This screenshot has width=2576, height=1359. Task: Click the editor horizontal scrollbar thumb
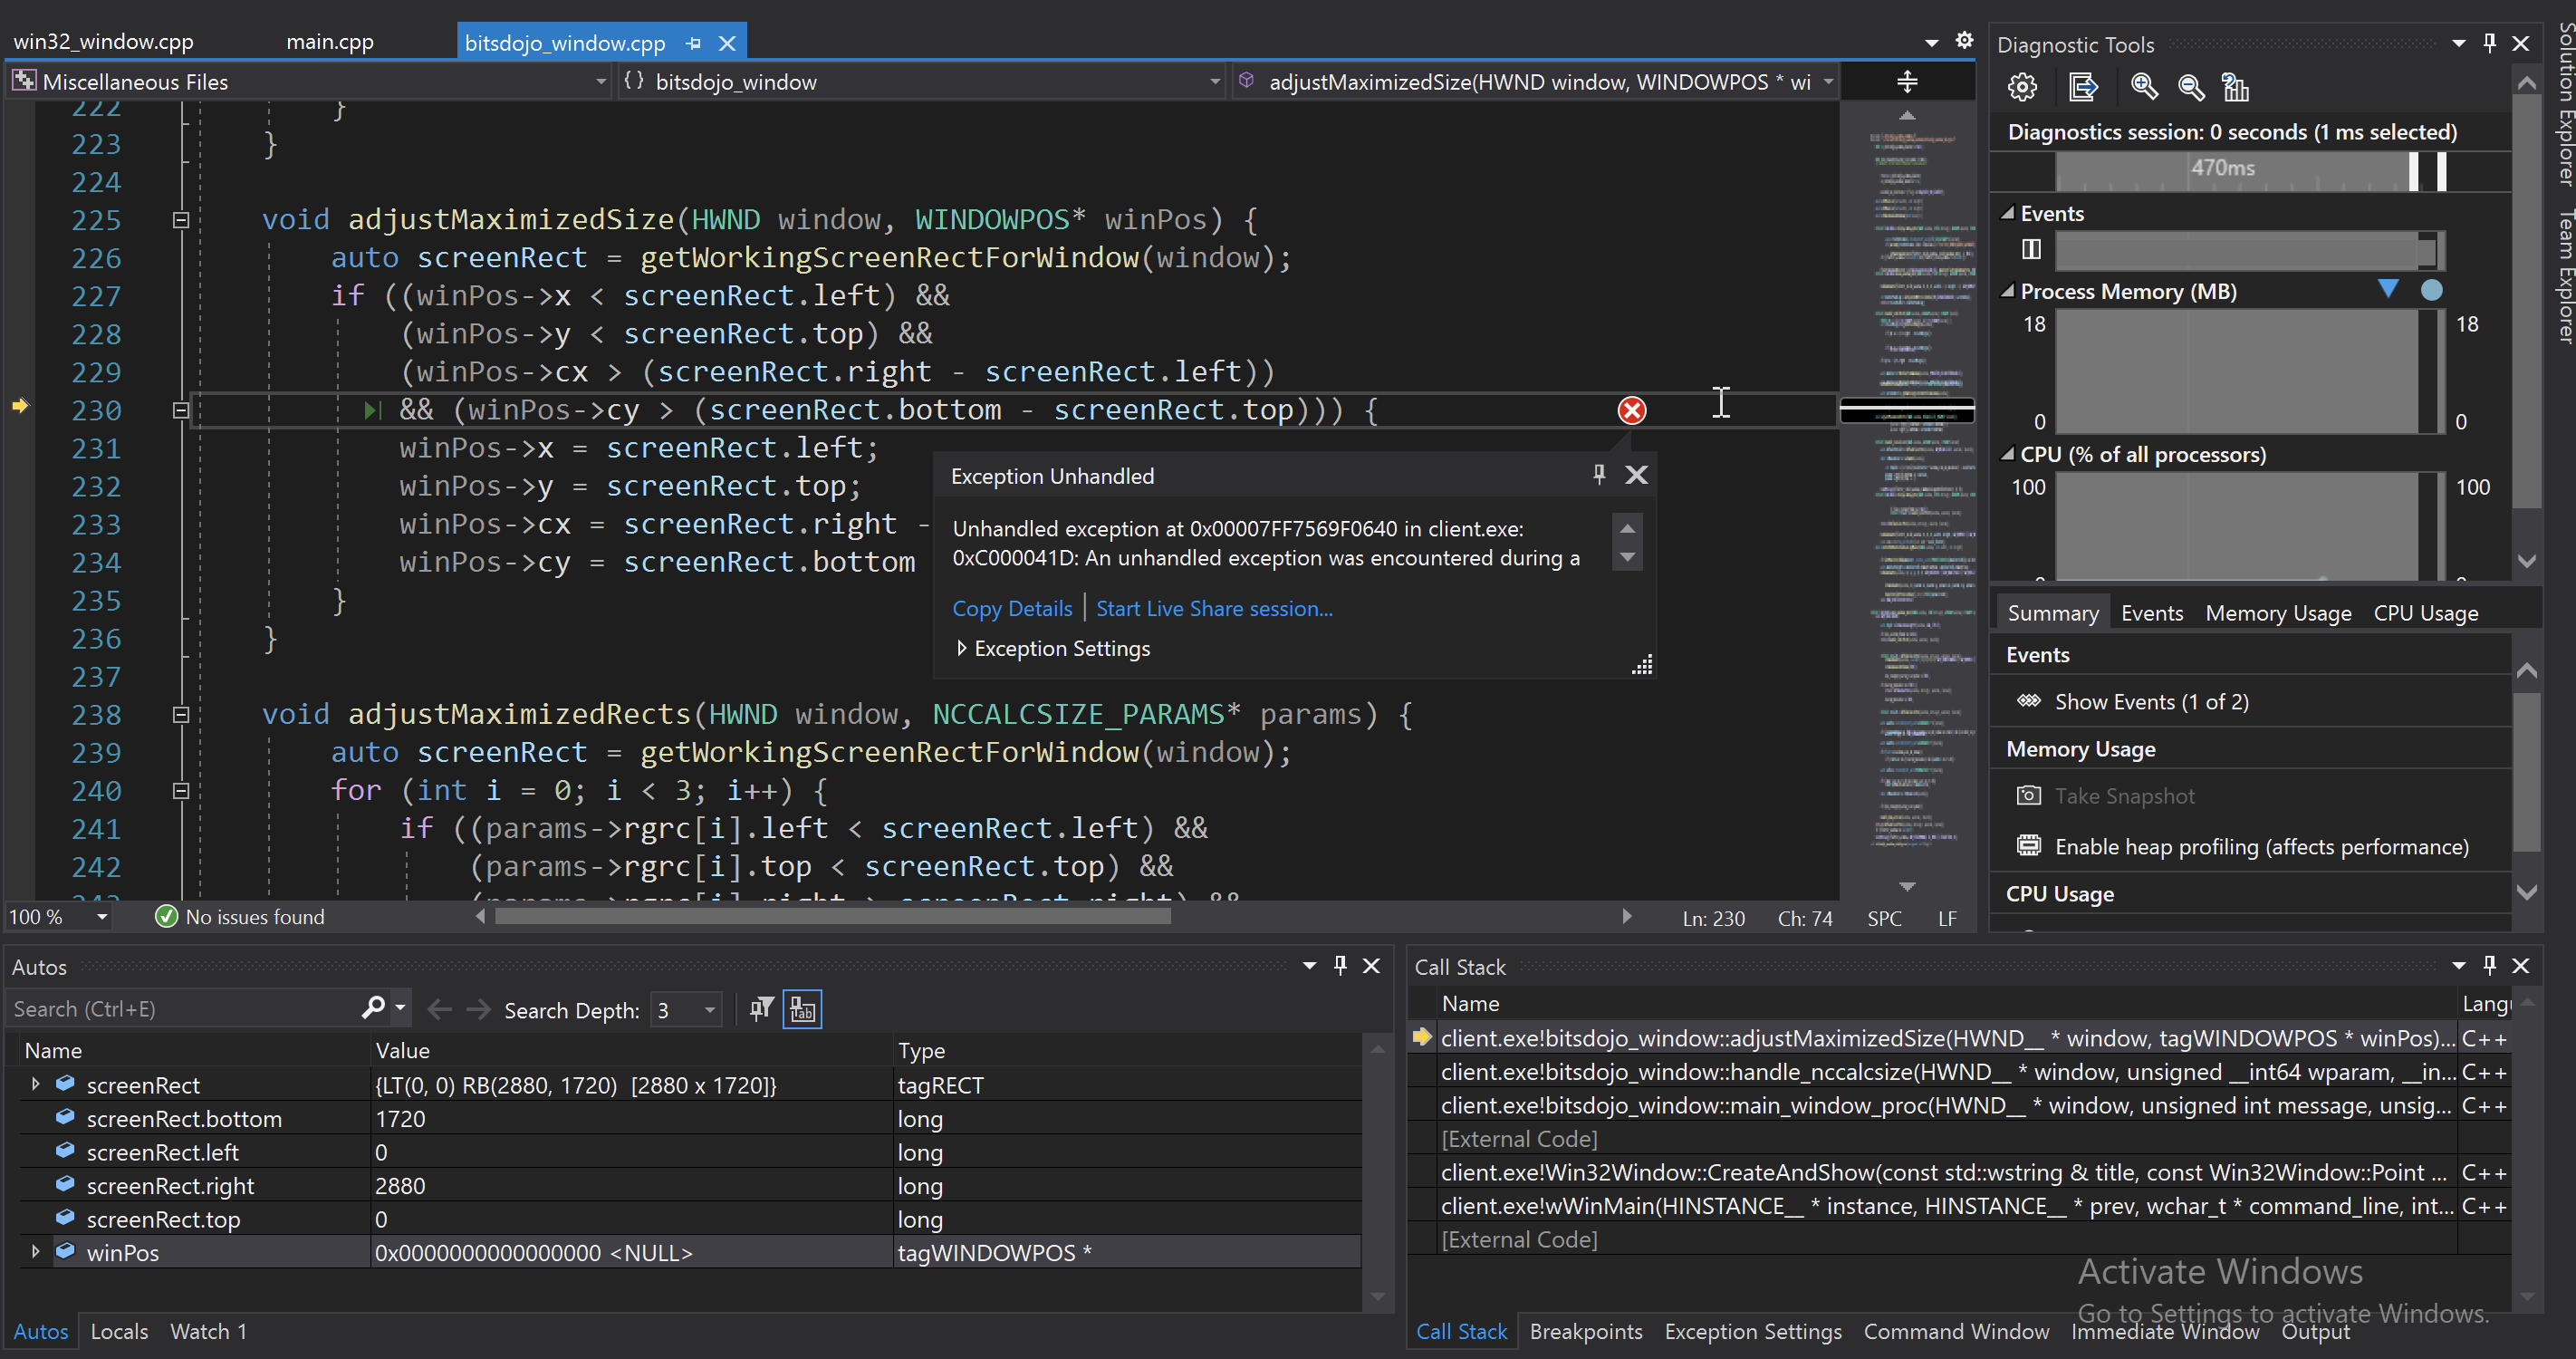[x=832, y=917]
